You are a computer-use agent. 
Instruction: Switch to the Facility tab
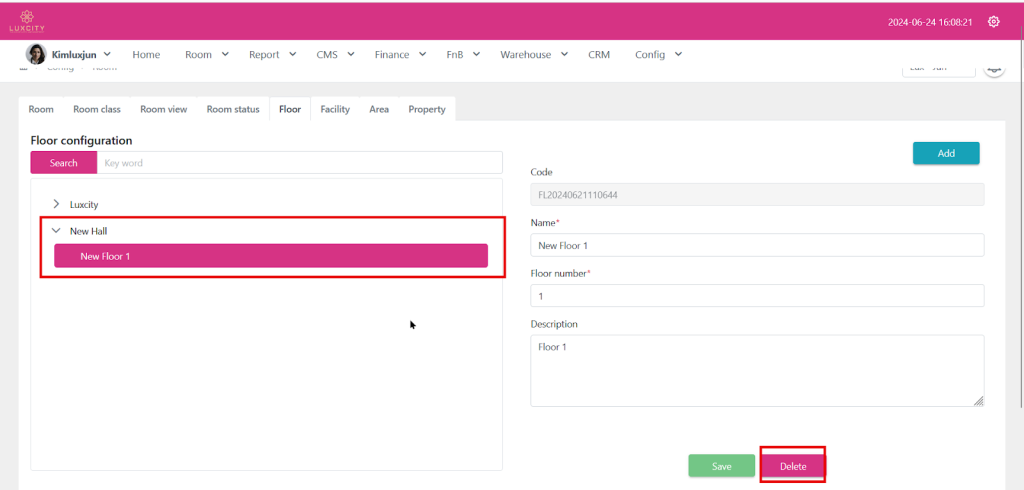[335, 109]
